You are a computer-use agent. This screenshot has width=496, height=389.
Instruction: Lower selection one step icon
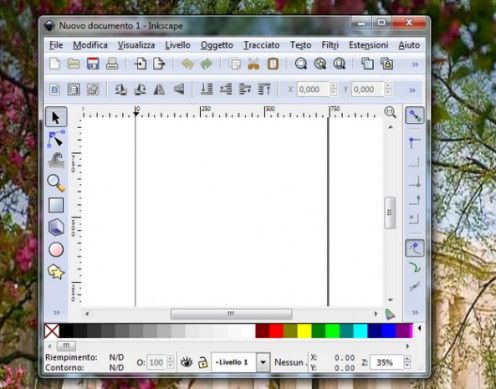(x=226, y=89)
